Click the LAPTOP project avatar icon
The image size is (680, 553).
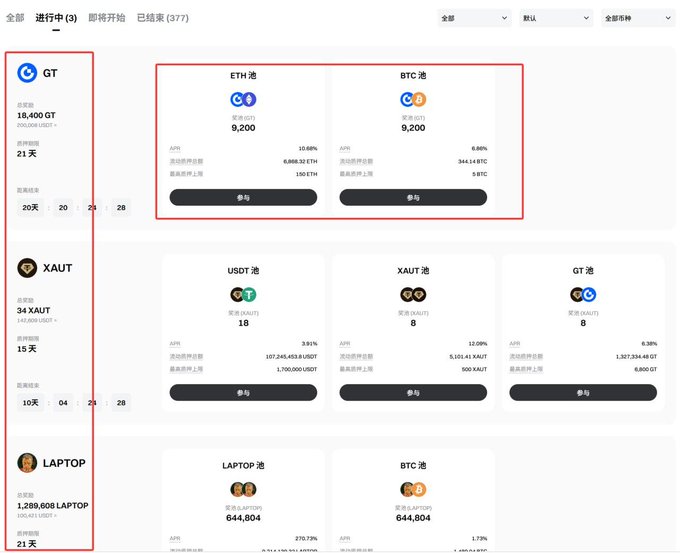27,463
